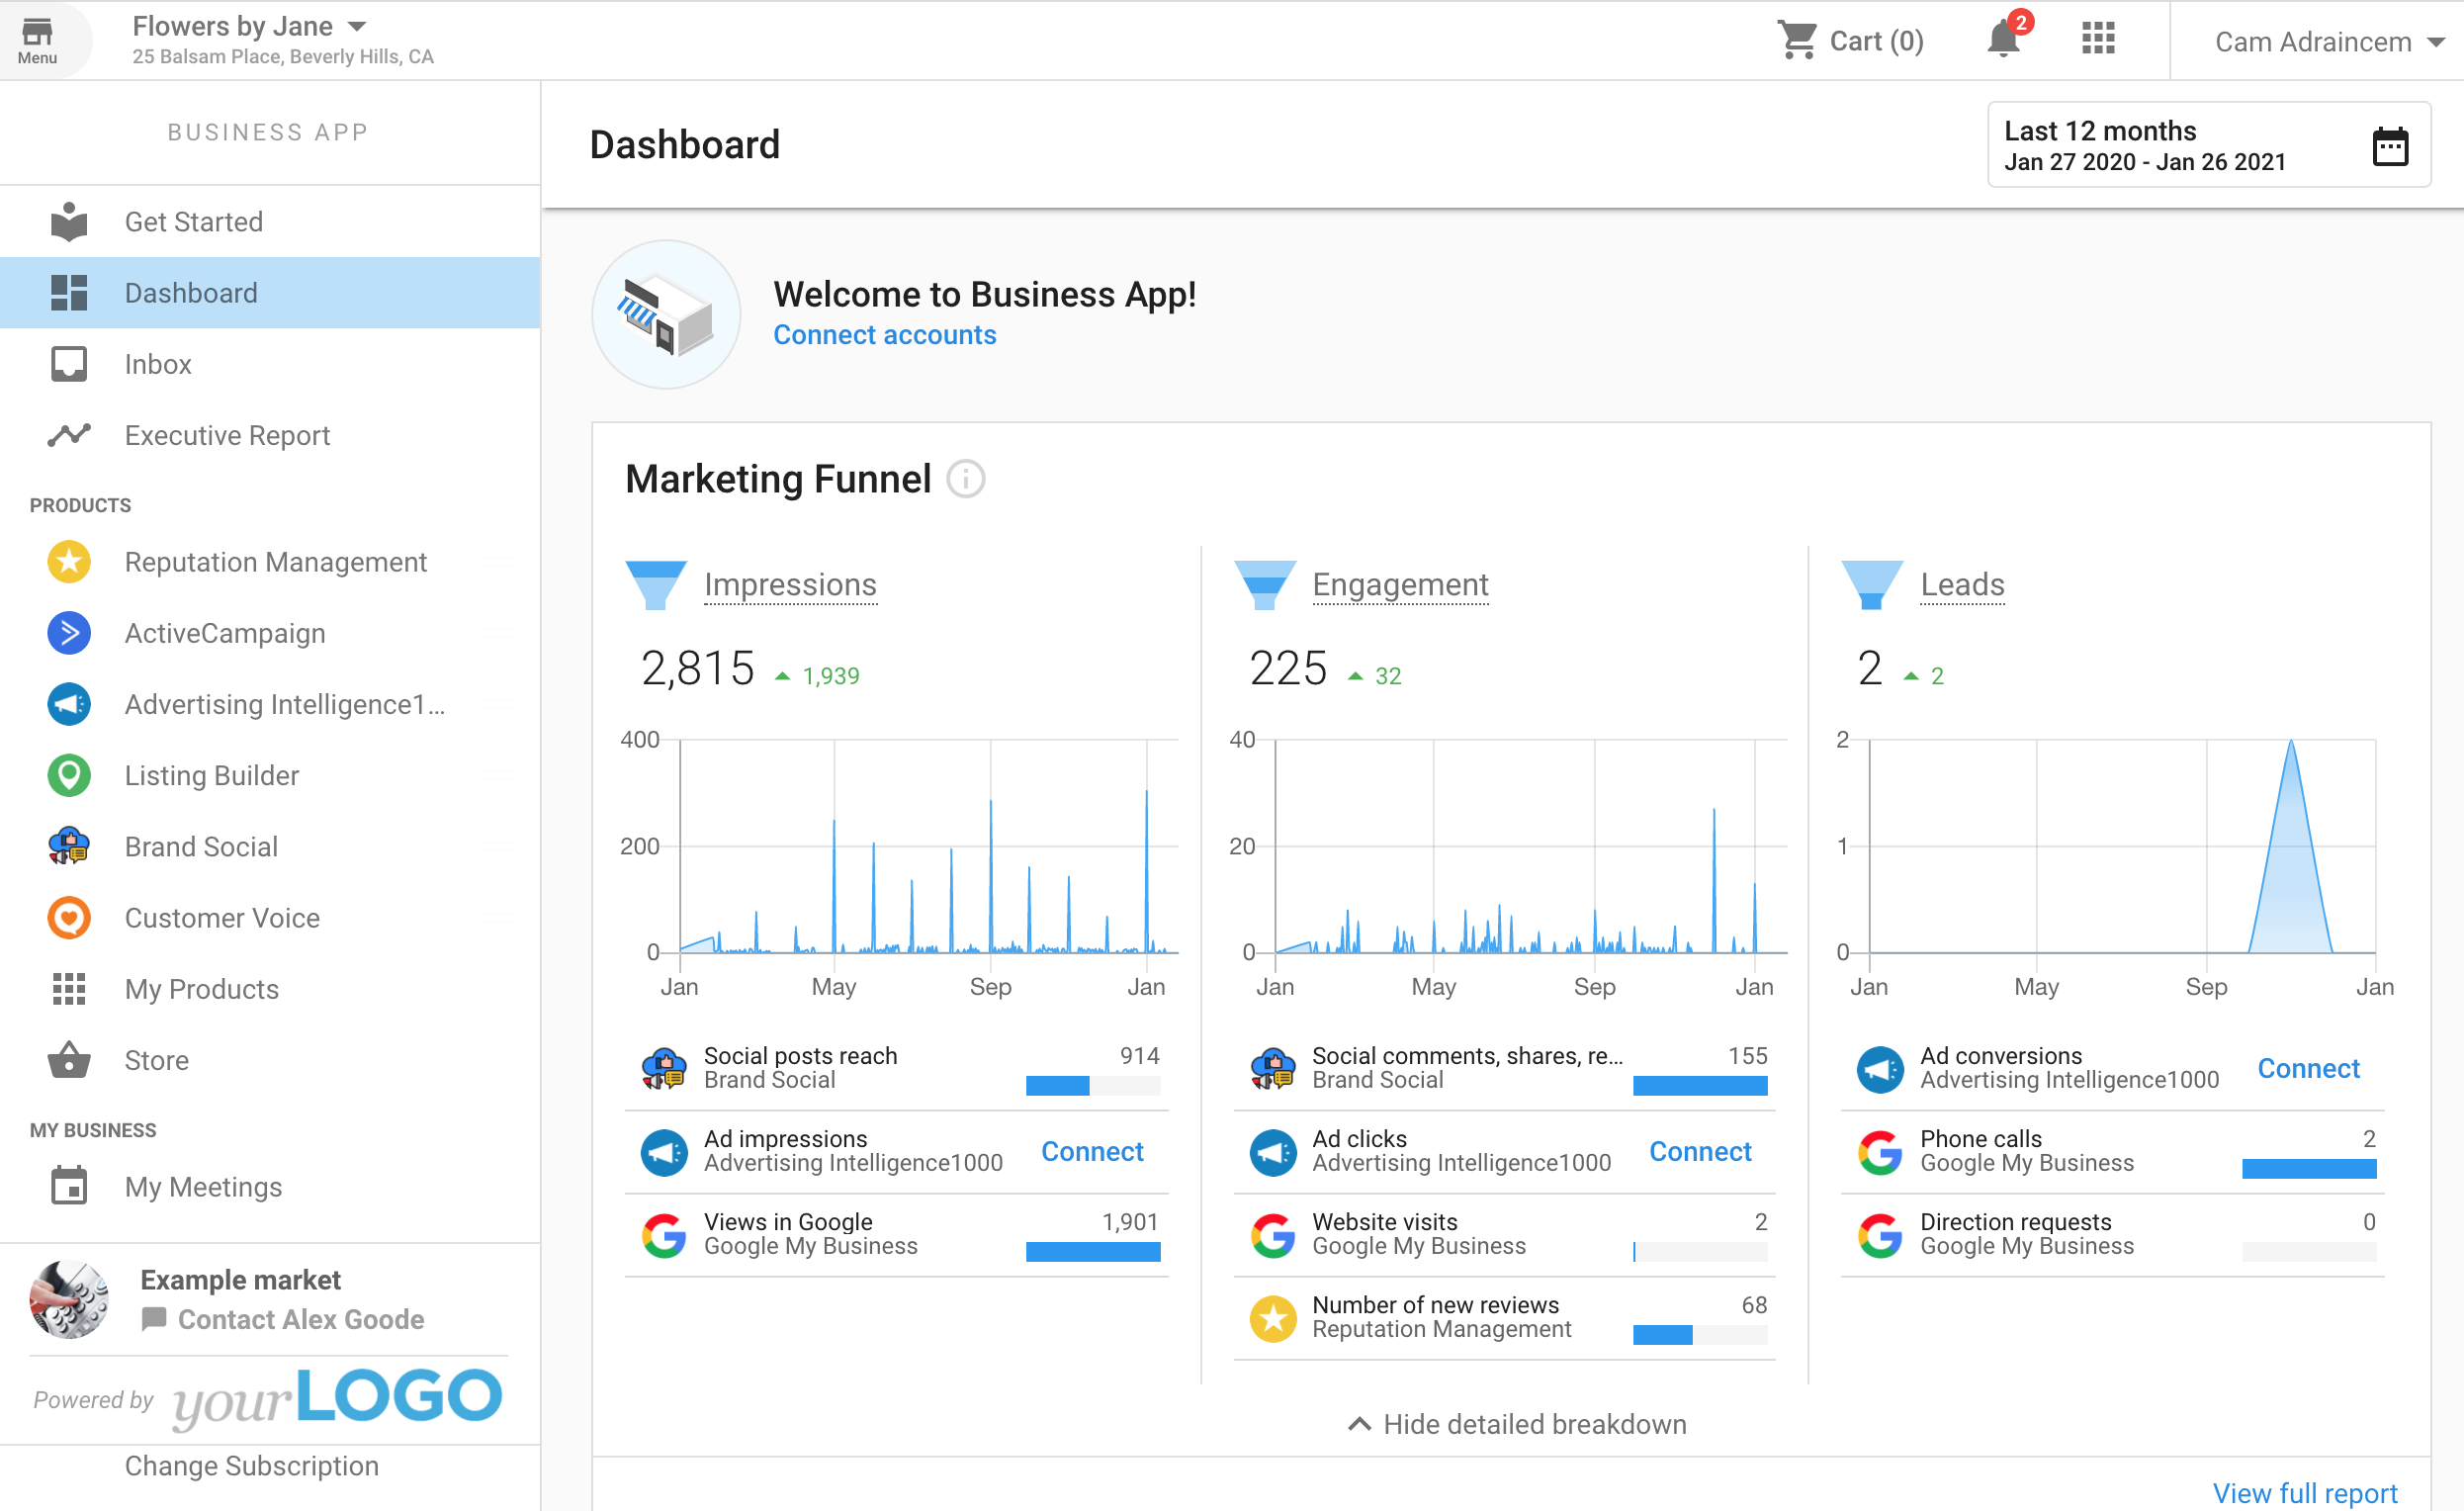Open the calendar icon in date range box

2390,146
